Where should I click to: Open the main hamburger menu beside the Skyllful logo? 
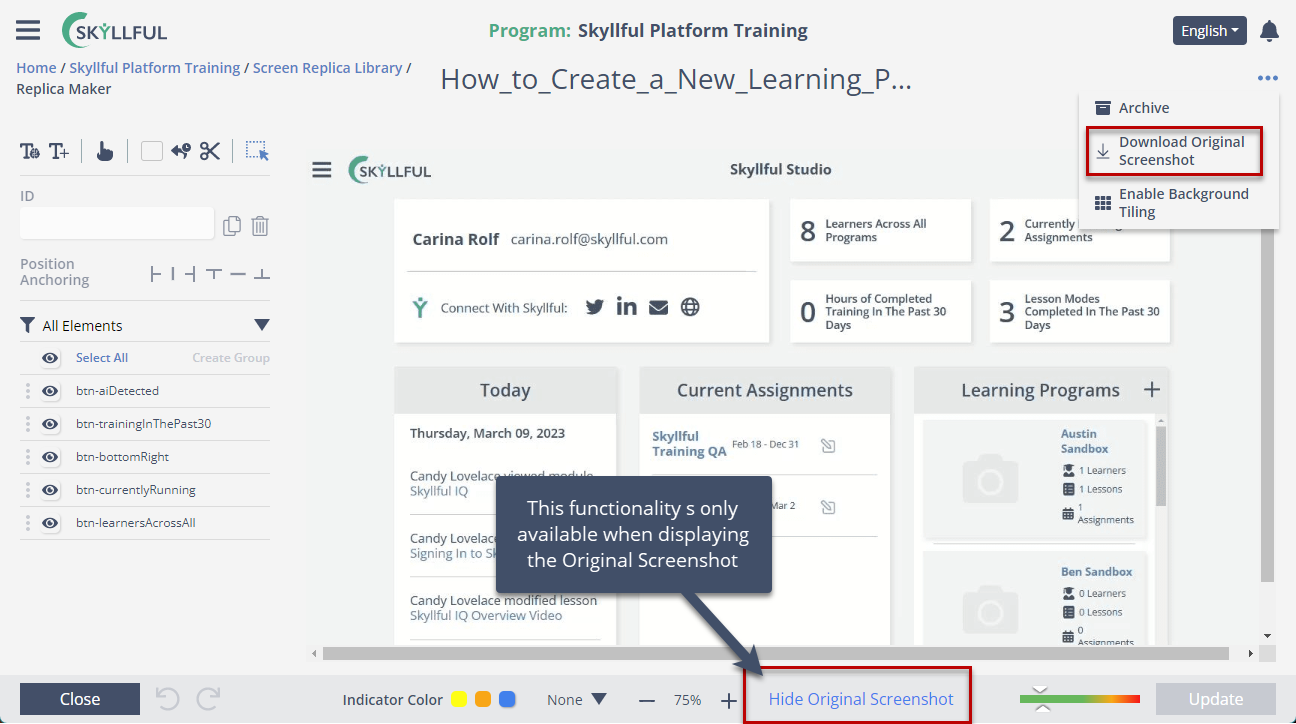(x=28, y=30)
